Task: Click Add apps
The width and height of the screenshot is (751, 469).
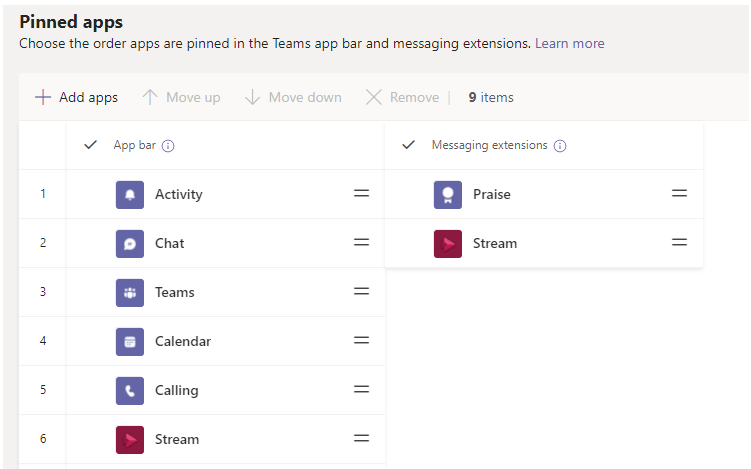Action: [76, 97]
